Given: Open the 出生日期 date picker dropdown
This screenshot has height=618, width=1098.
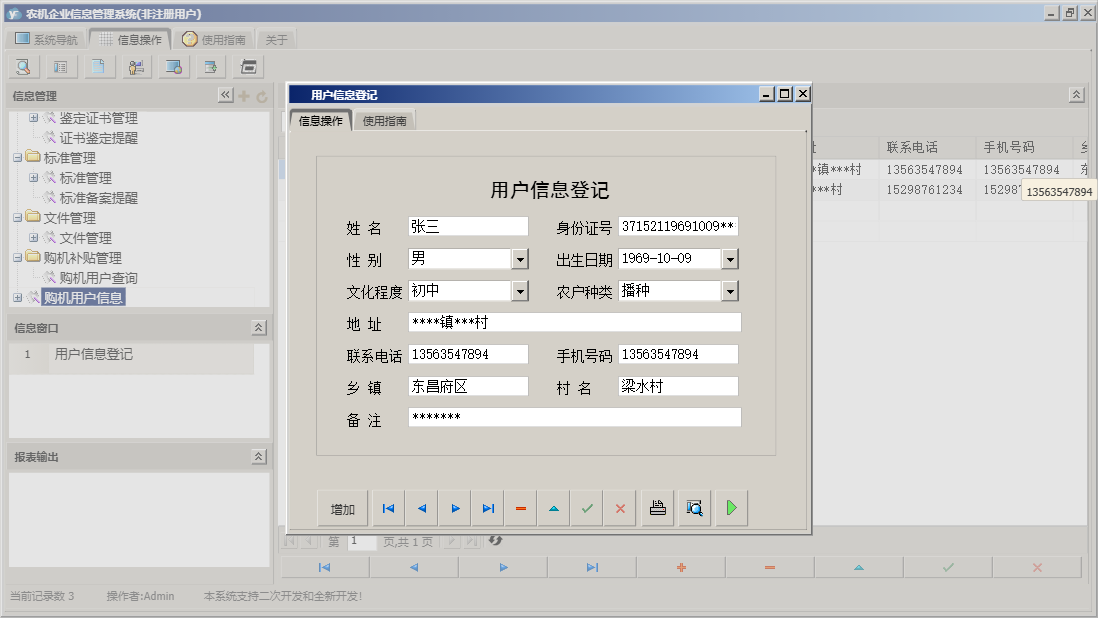Looking at the screenshot, I should click(x=731, y=258).
